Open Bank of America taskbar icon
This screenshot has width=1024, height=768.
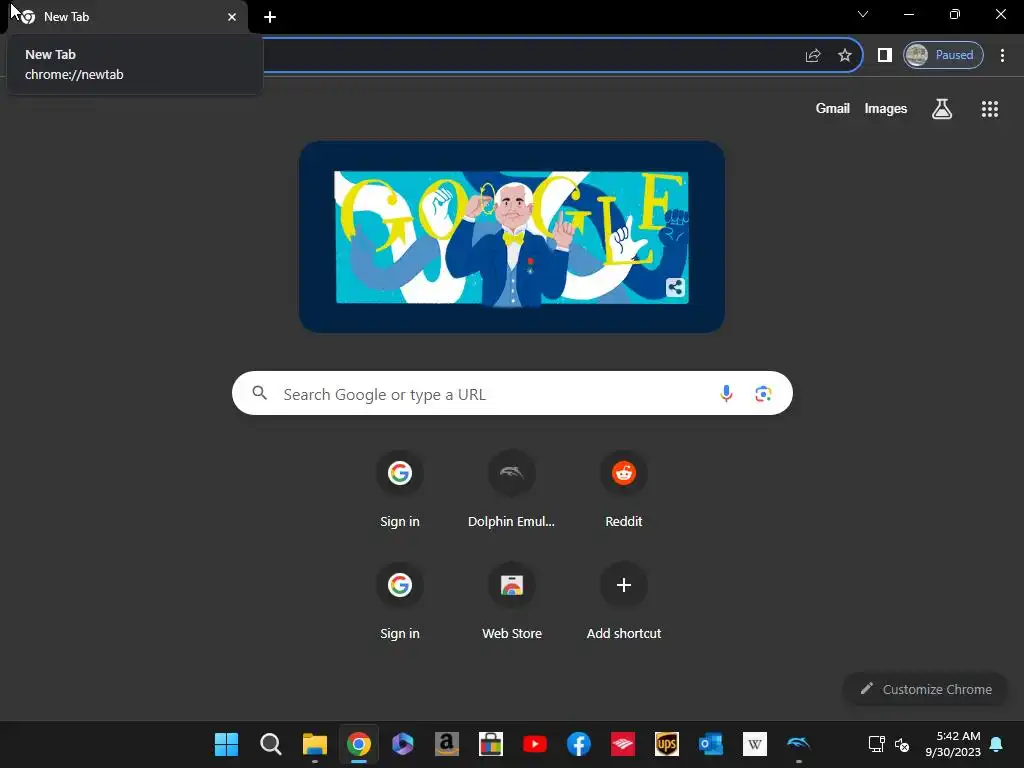tap(622, 744)
